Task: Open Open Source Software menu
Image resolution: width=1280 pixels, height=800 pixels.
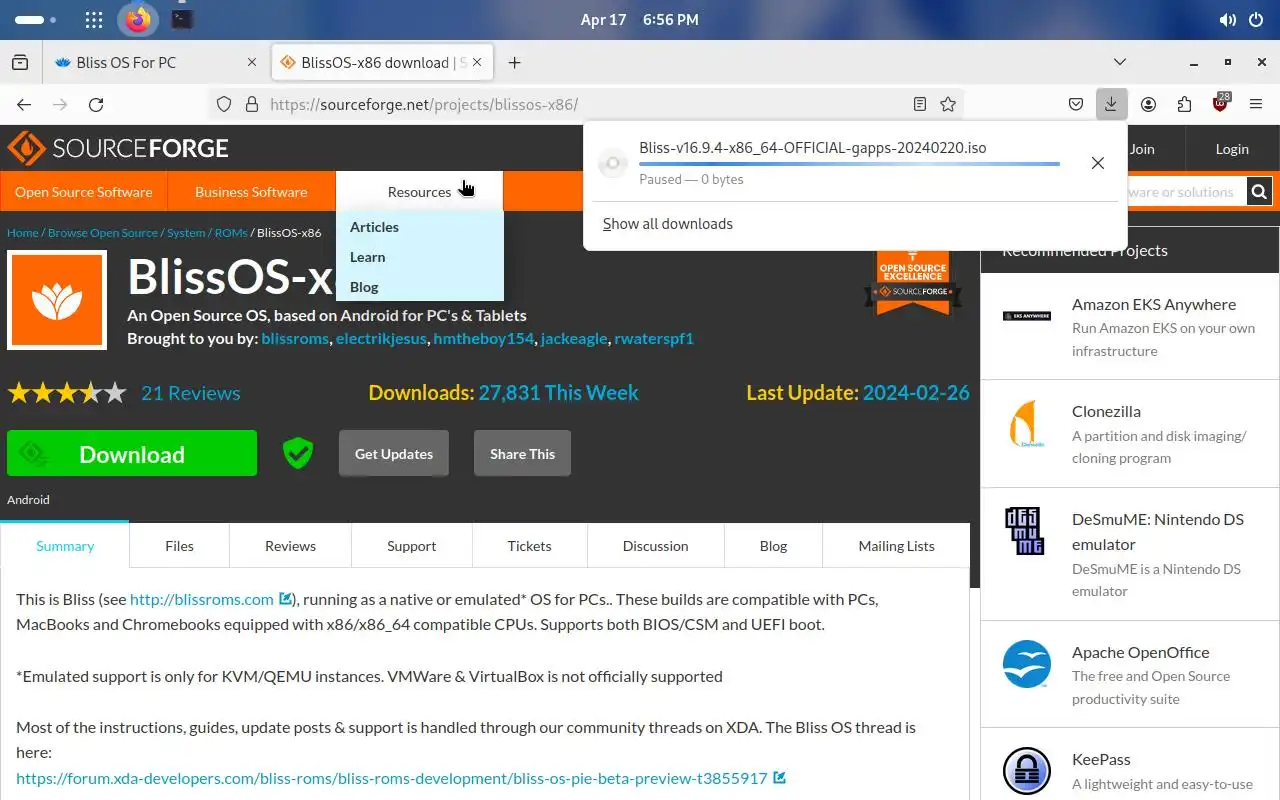Action: pos(84,192)
